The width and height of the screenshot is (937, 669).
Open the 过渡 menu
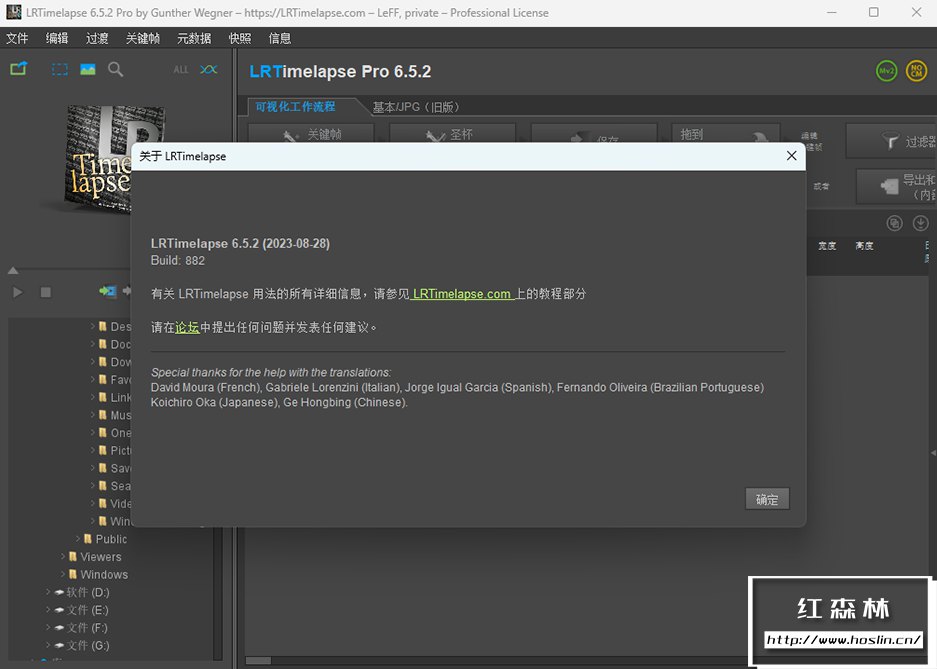(x=97, y=38)
